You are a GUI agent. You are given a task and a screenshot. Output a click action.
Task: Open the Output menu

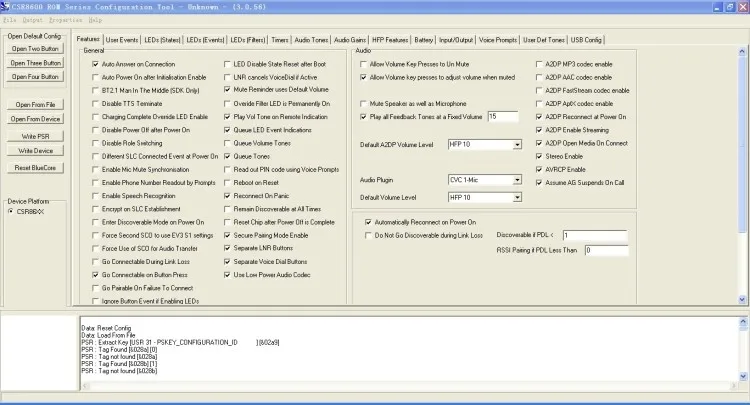(33, 20)
